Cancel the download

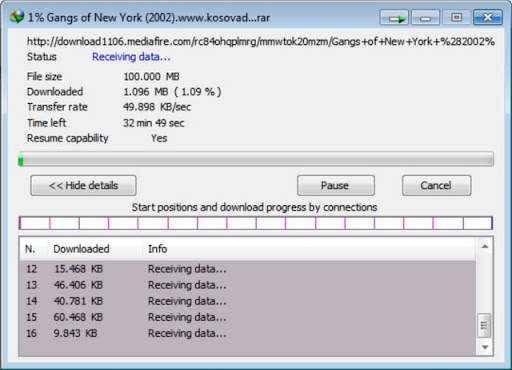click(436, 185)
